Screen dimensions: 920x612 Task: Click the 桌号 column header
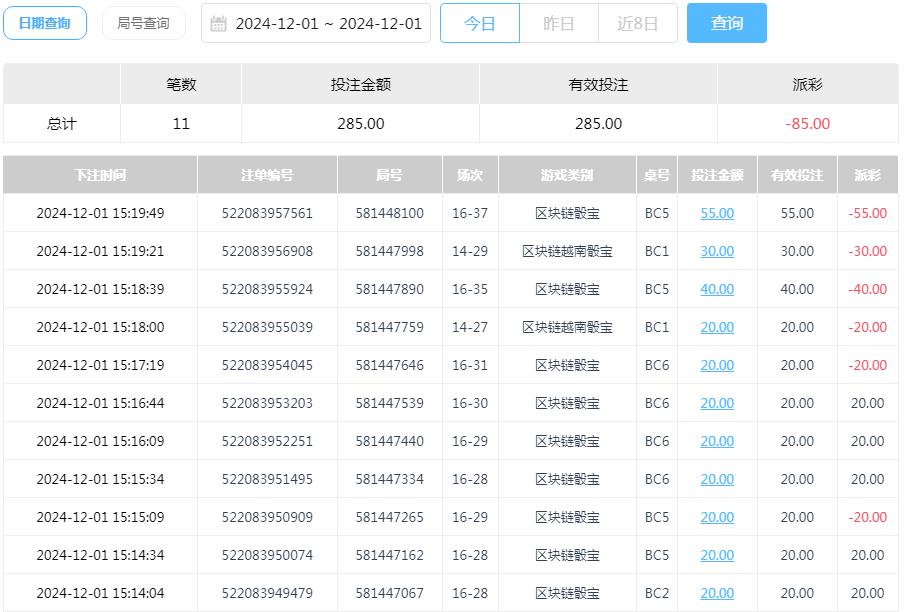point(657,174)
